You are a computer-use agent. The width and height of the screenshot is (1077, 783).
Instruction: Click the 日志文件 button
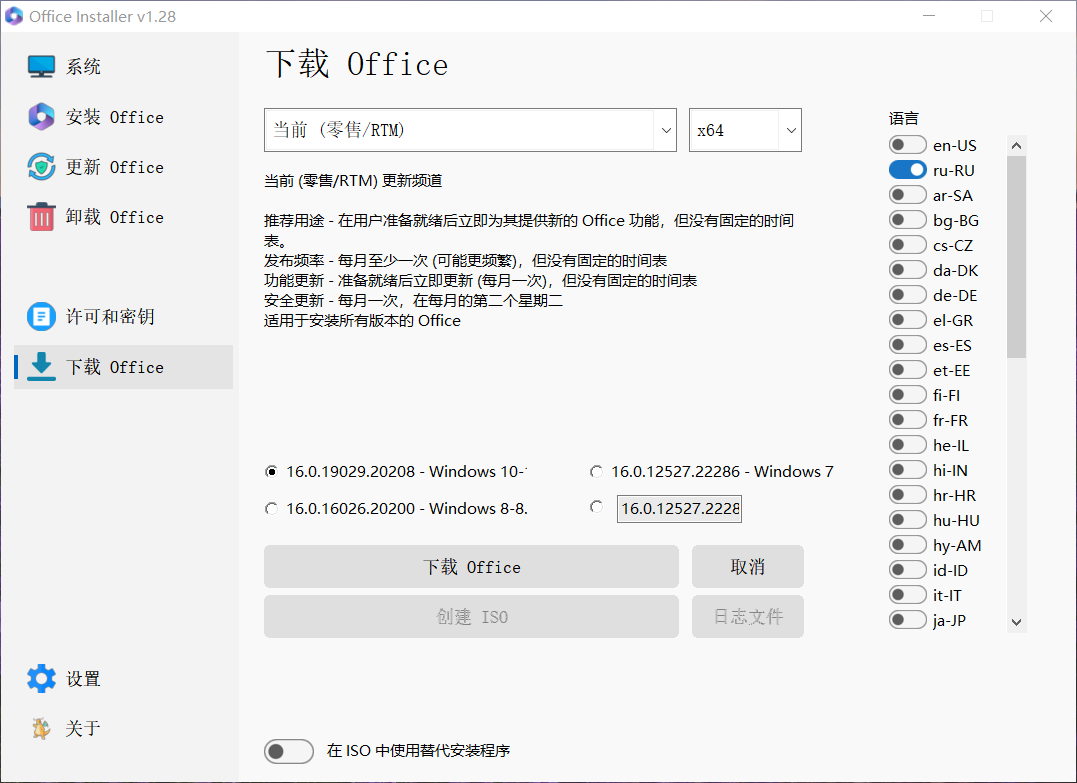pos(747,617)
